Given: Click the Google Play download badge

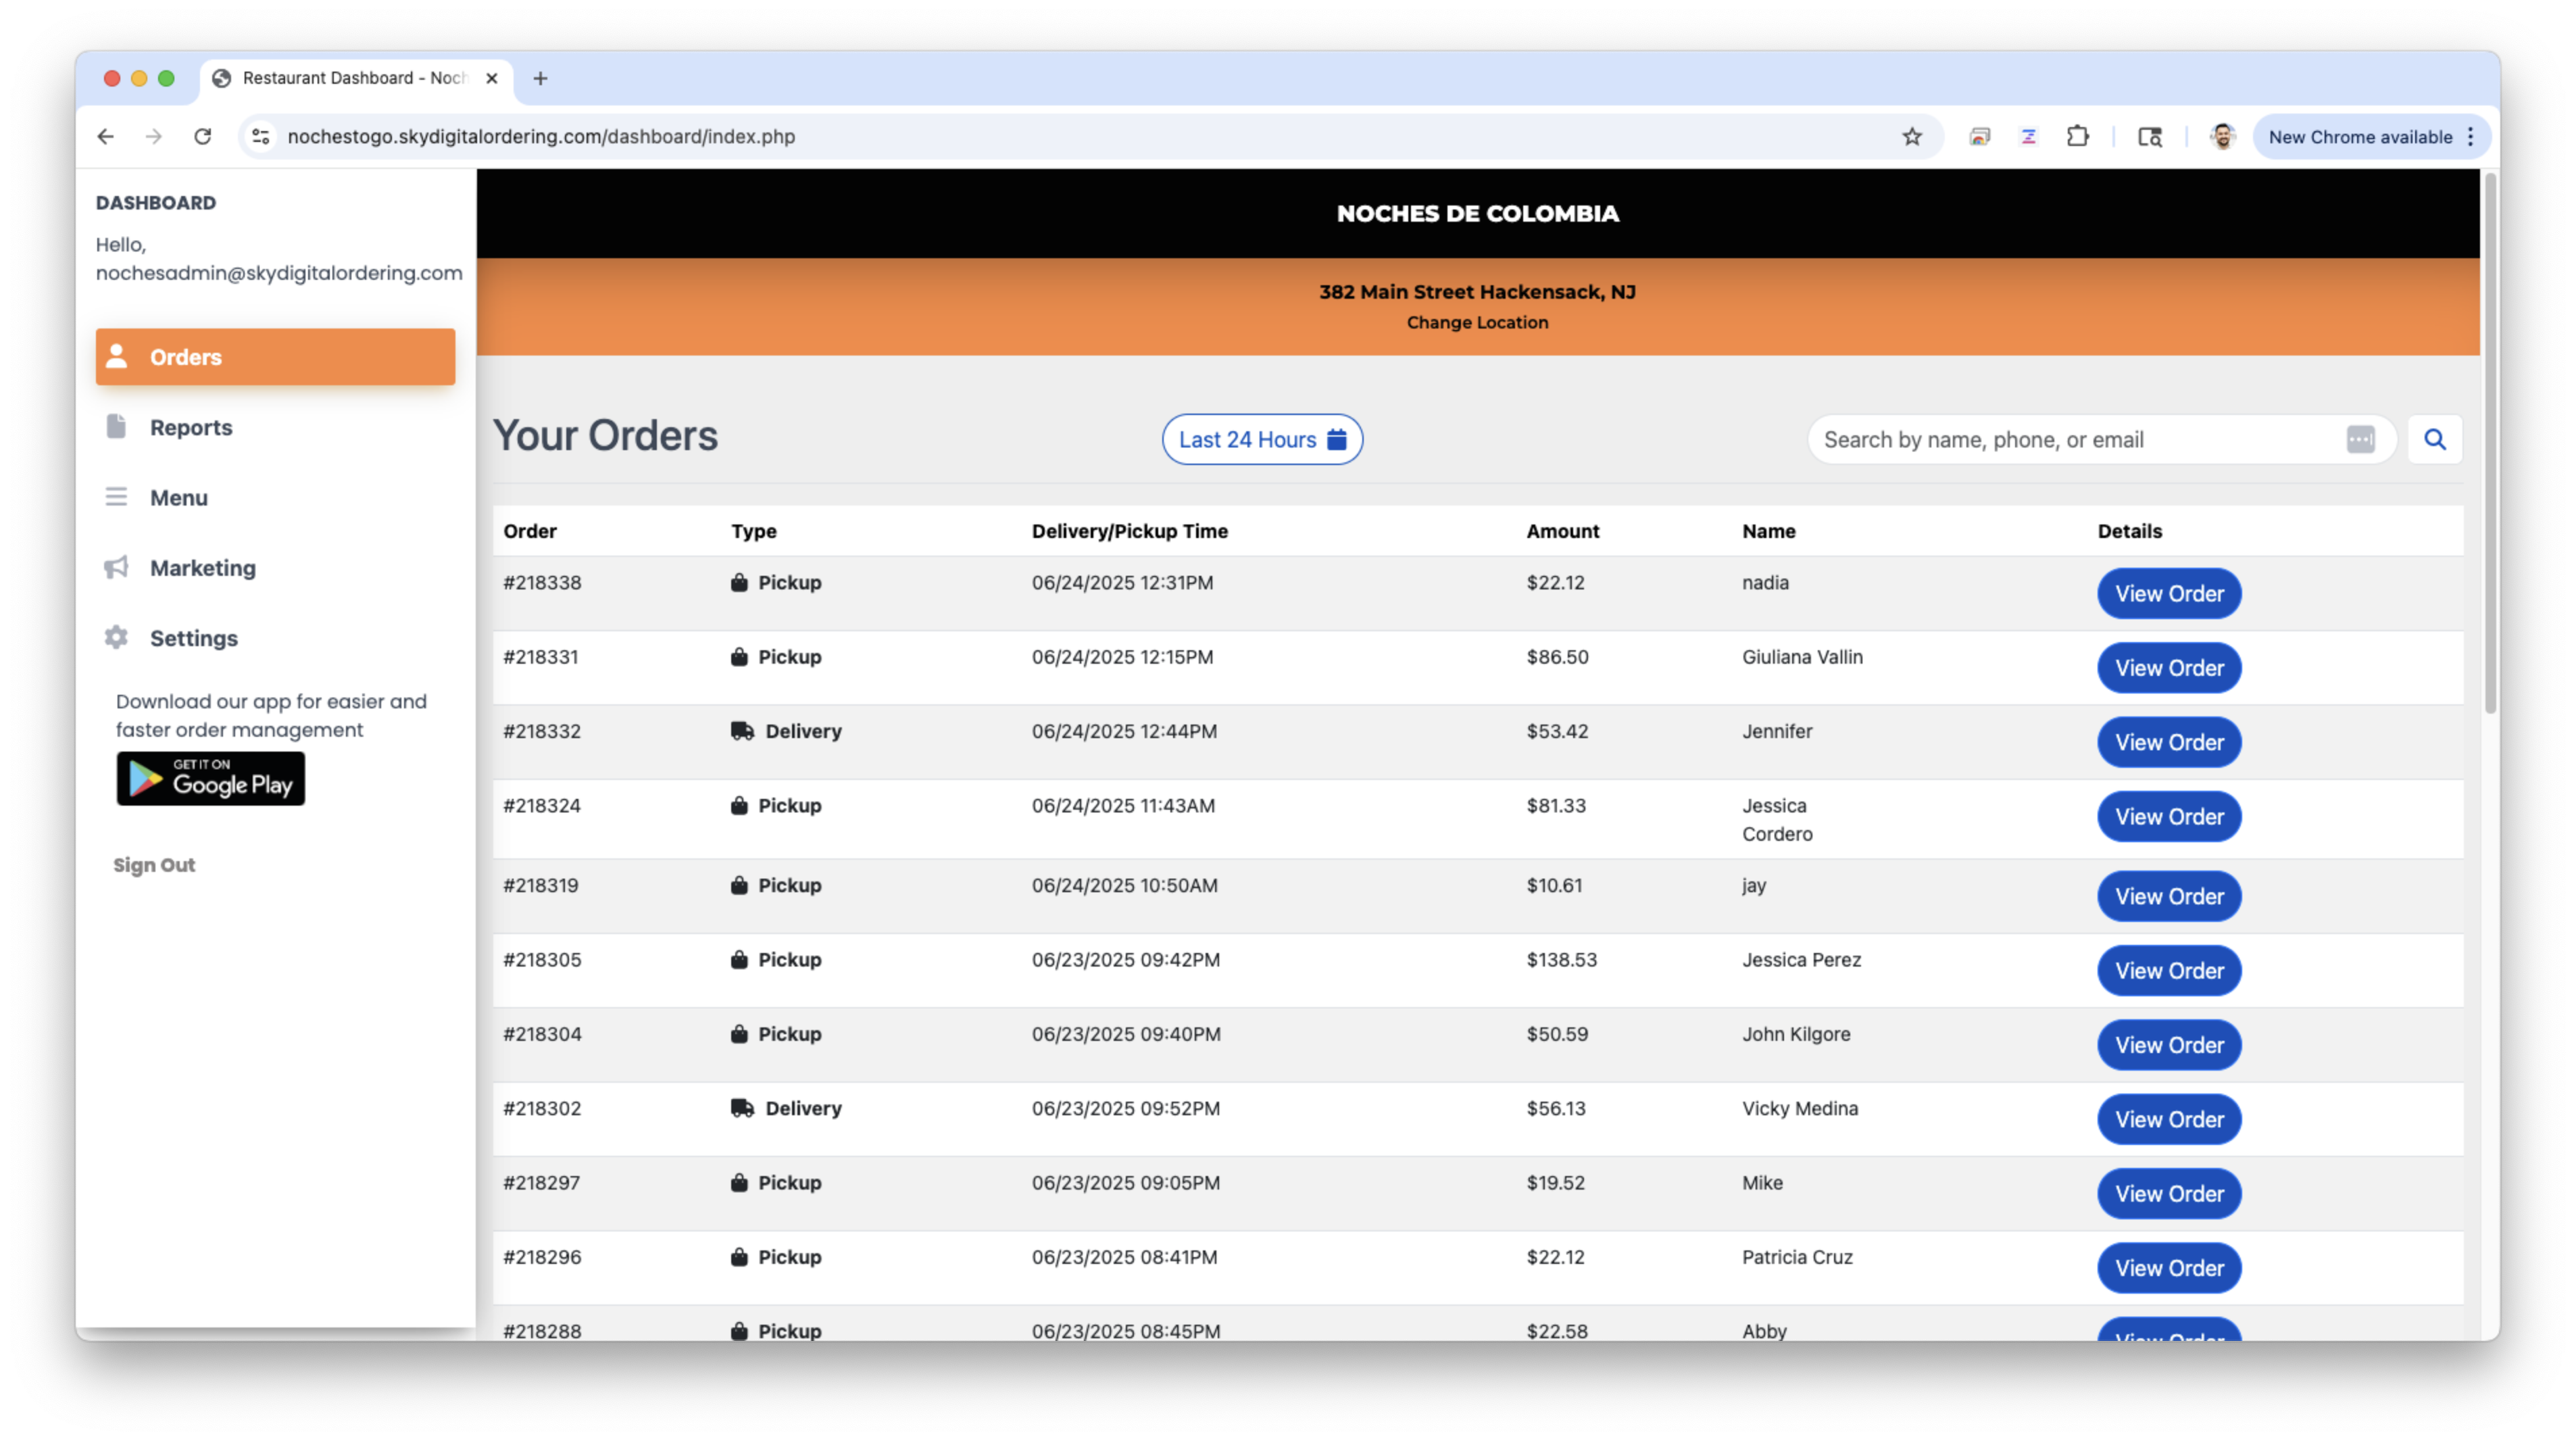Looking at the screenshot, I should [x=210, y=778].
